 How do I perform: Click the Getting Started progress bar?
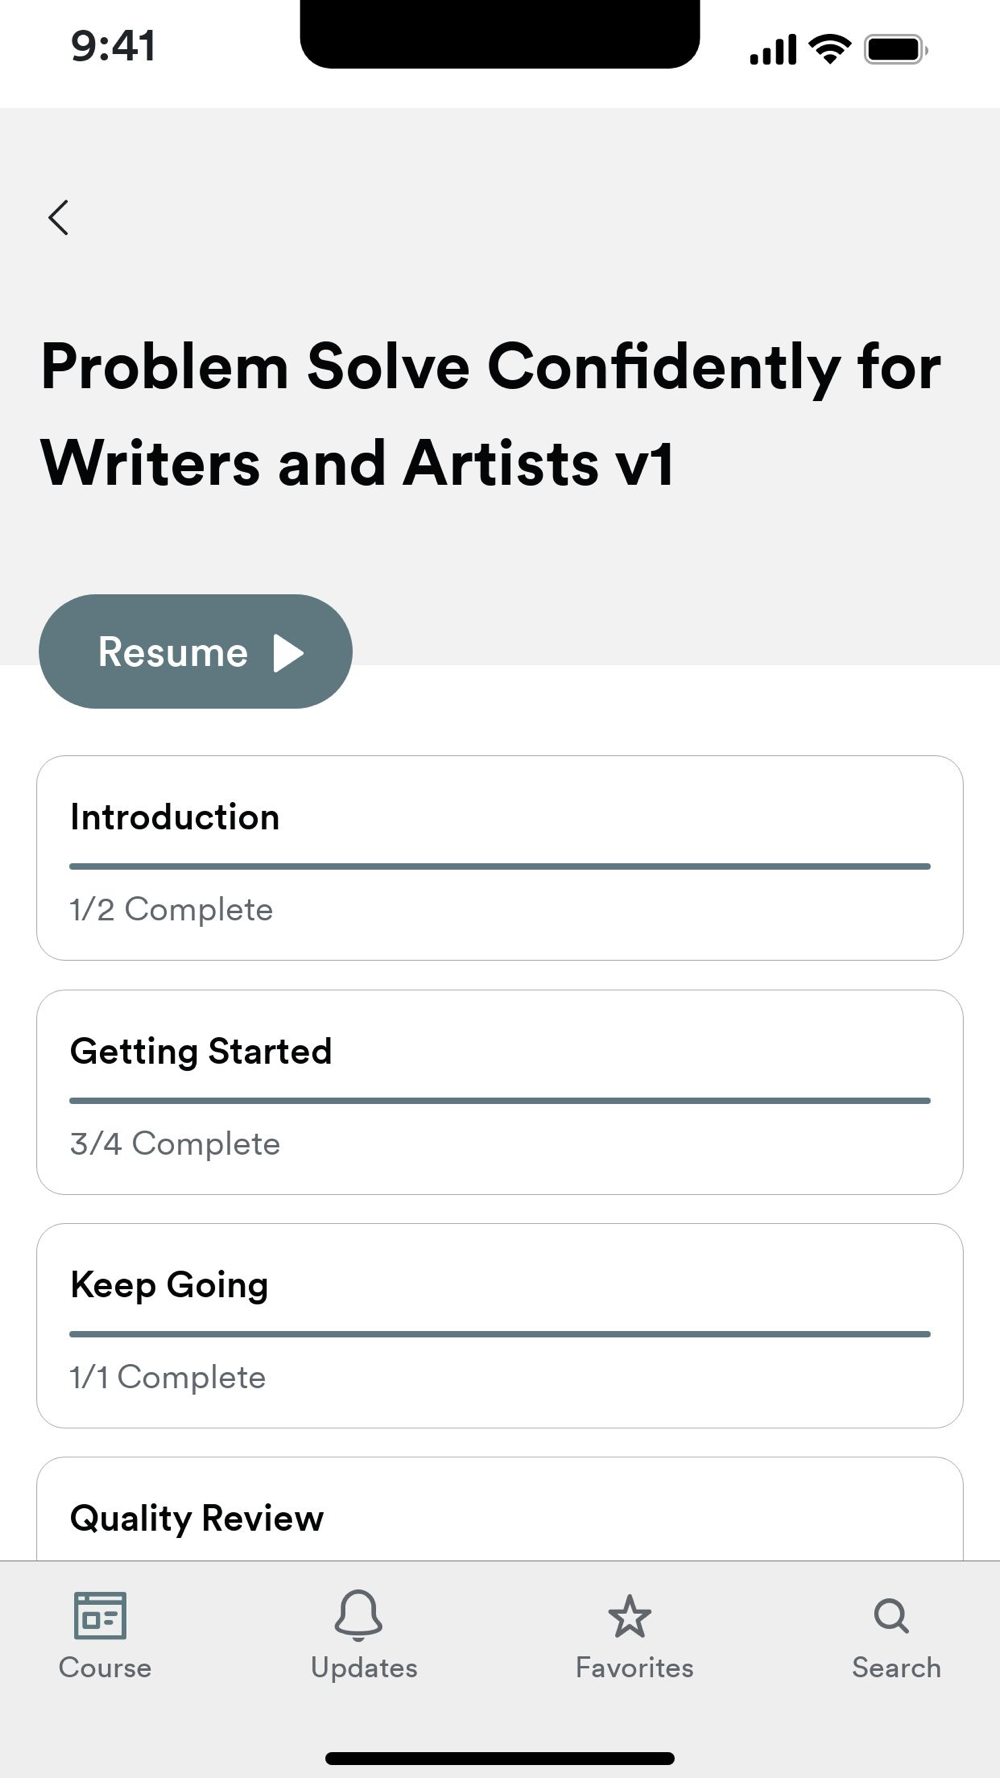coord(500,1100)
